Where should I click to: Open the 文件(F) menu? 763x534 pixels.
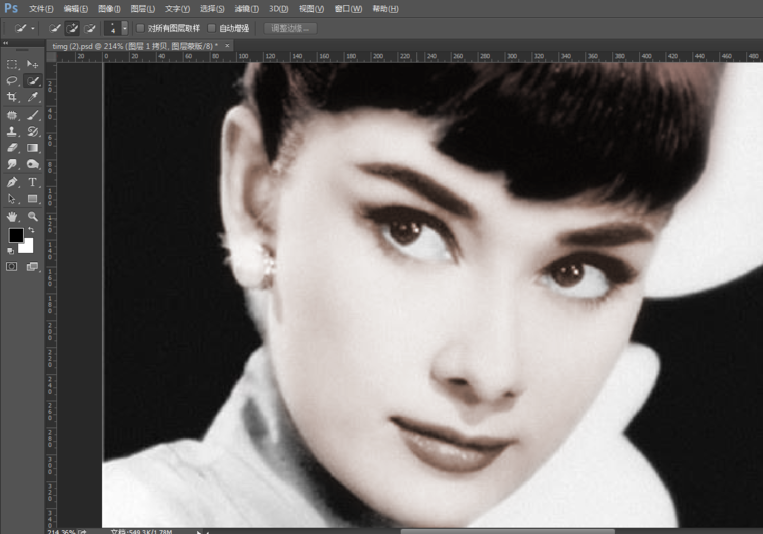41,9
